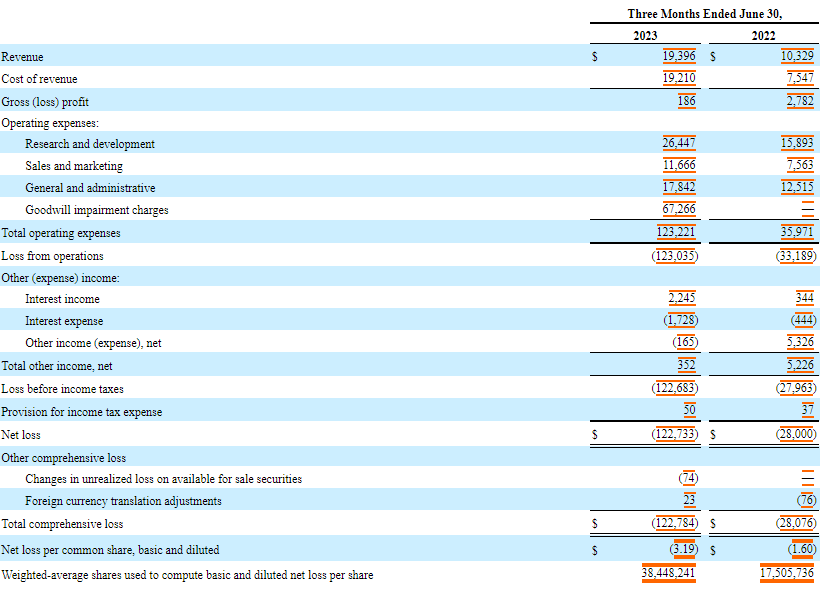Open 2022 Provision for income tax value 37
The image size is (820, 592).
tap(807, 411)
